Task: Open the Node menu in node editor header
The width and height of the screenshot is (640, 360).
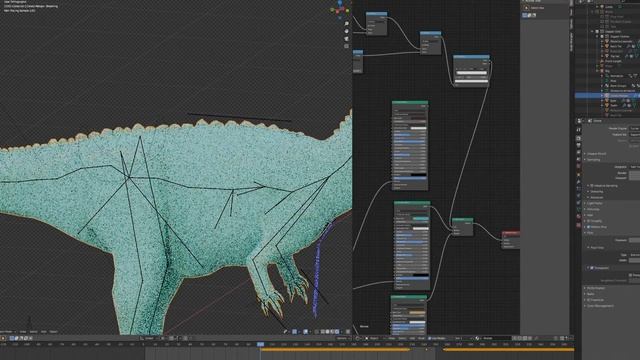Action: [x=420, y=338]
